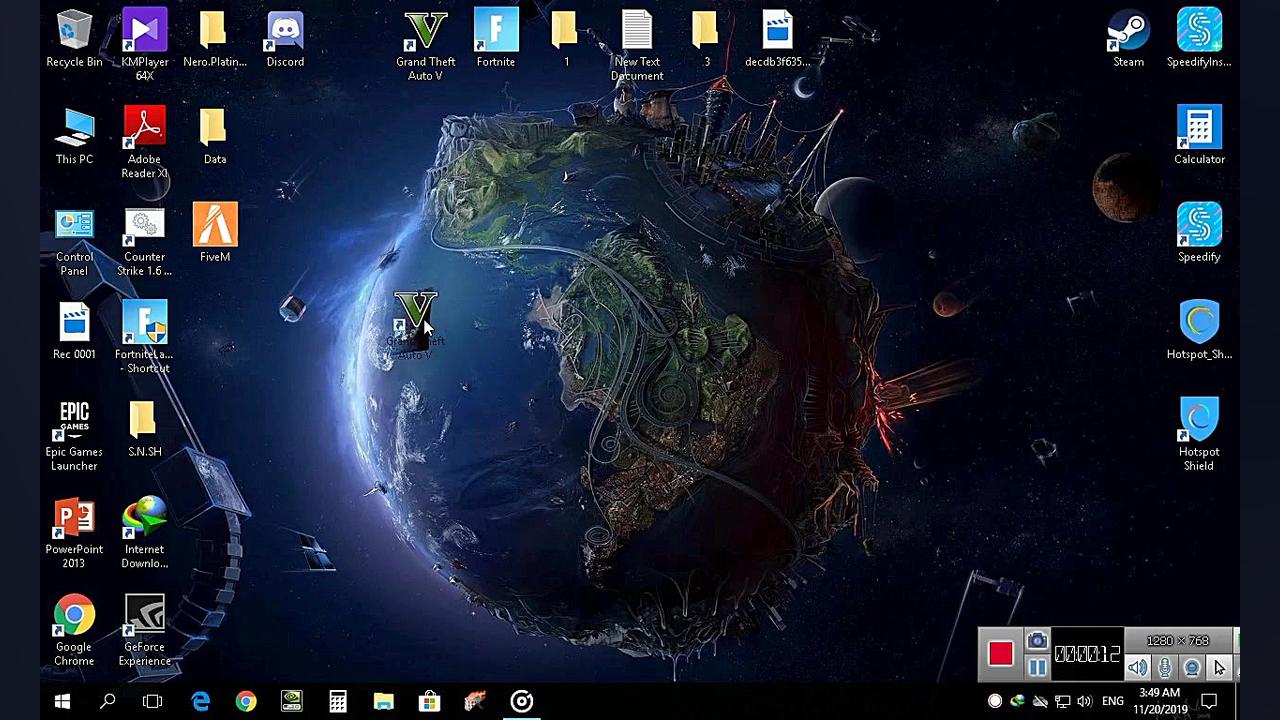1280x720 pixels.
Task: Toggle system sound capture in the recorder
Action: pos(1138,668)
